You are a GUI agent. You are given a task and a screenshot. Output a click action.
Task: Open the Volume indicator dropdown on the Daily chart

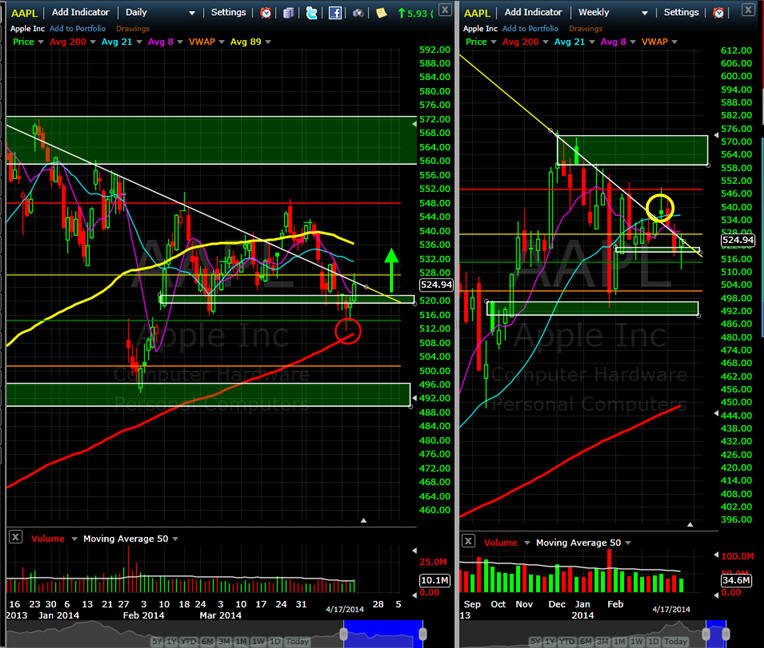pyautogui.click(x=74, y=539)
